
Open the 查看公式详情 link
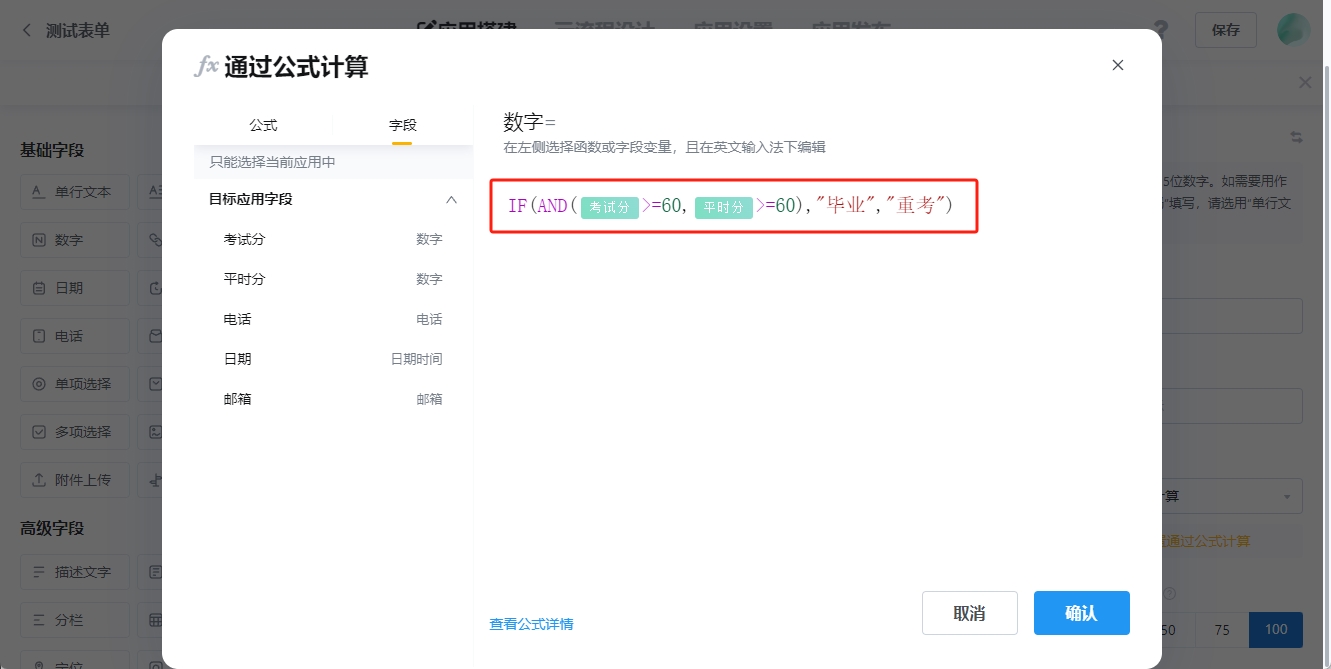(x=531, y=624)
